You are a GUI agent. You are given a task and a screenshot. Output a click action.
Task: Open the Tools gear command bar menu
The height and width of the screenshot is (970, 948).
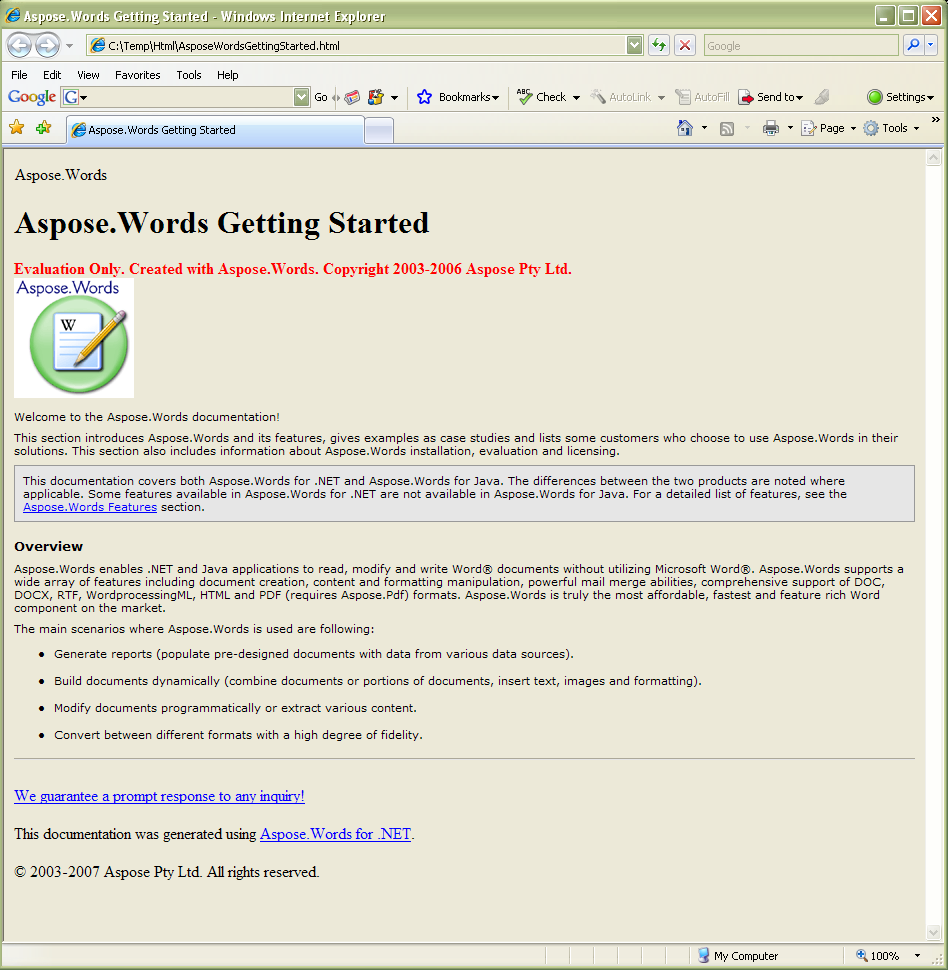pyautogui.click(x=892, y=128)
